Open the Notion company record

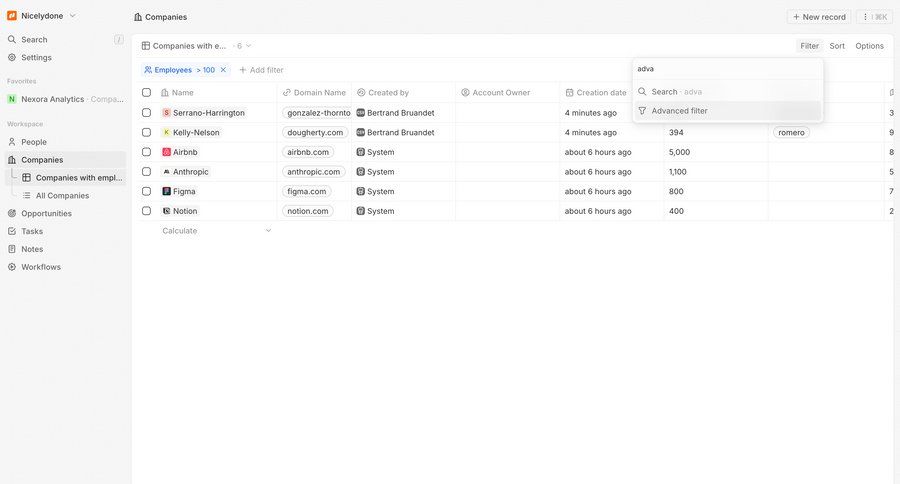[180, 211]
